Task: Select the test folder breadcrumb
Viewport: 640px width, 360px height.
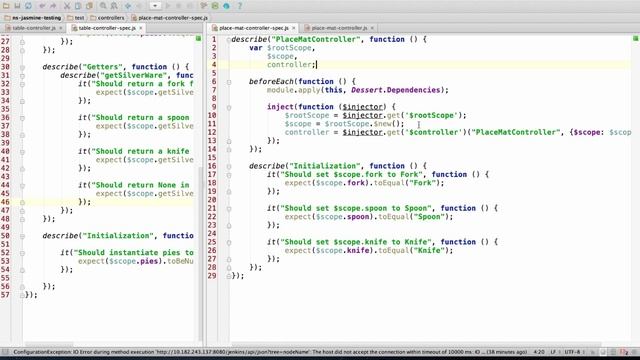Action: pyautogui.click(x=76, y=18)
